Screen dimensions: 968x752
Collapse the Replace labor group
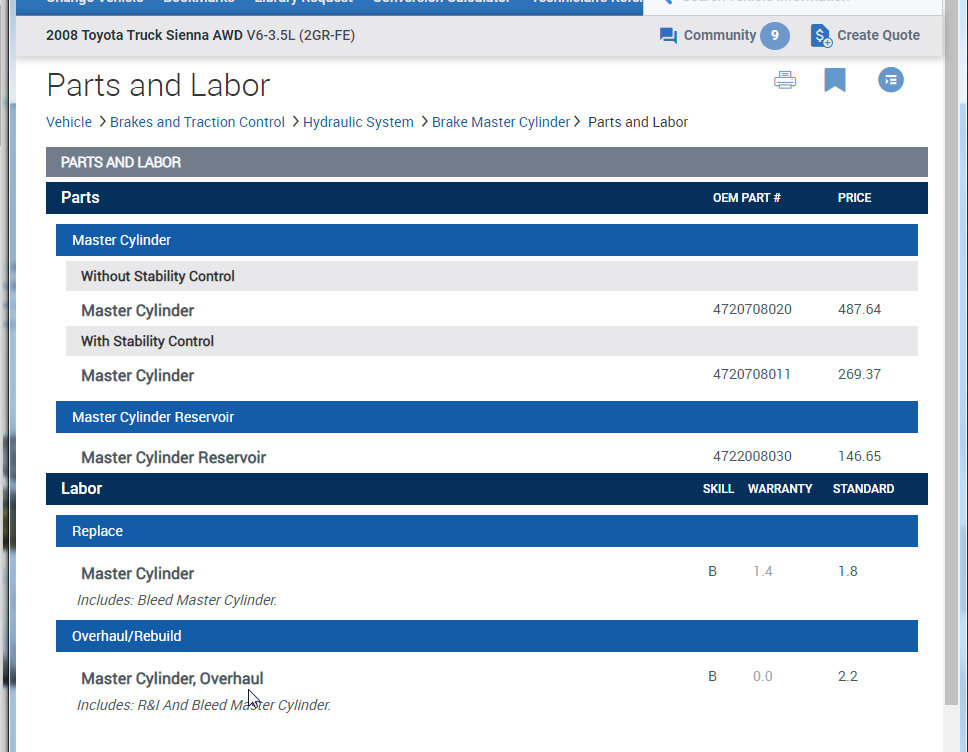(486, 531)
